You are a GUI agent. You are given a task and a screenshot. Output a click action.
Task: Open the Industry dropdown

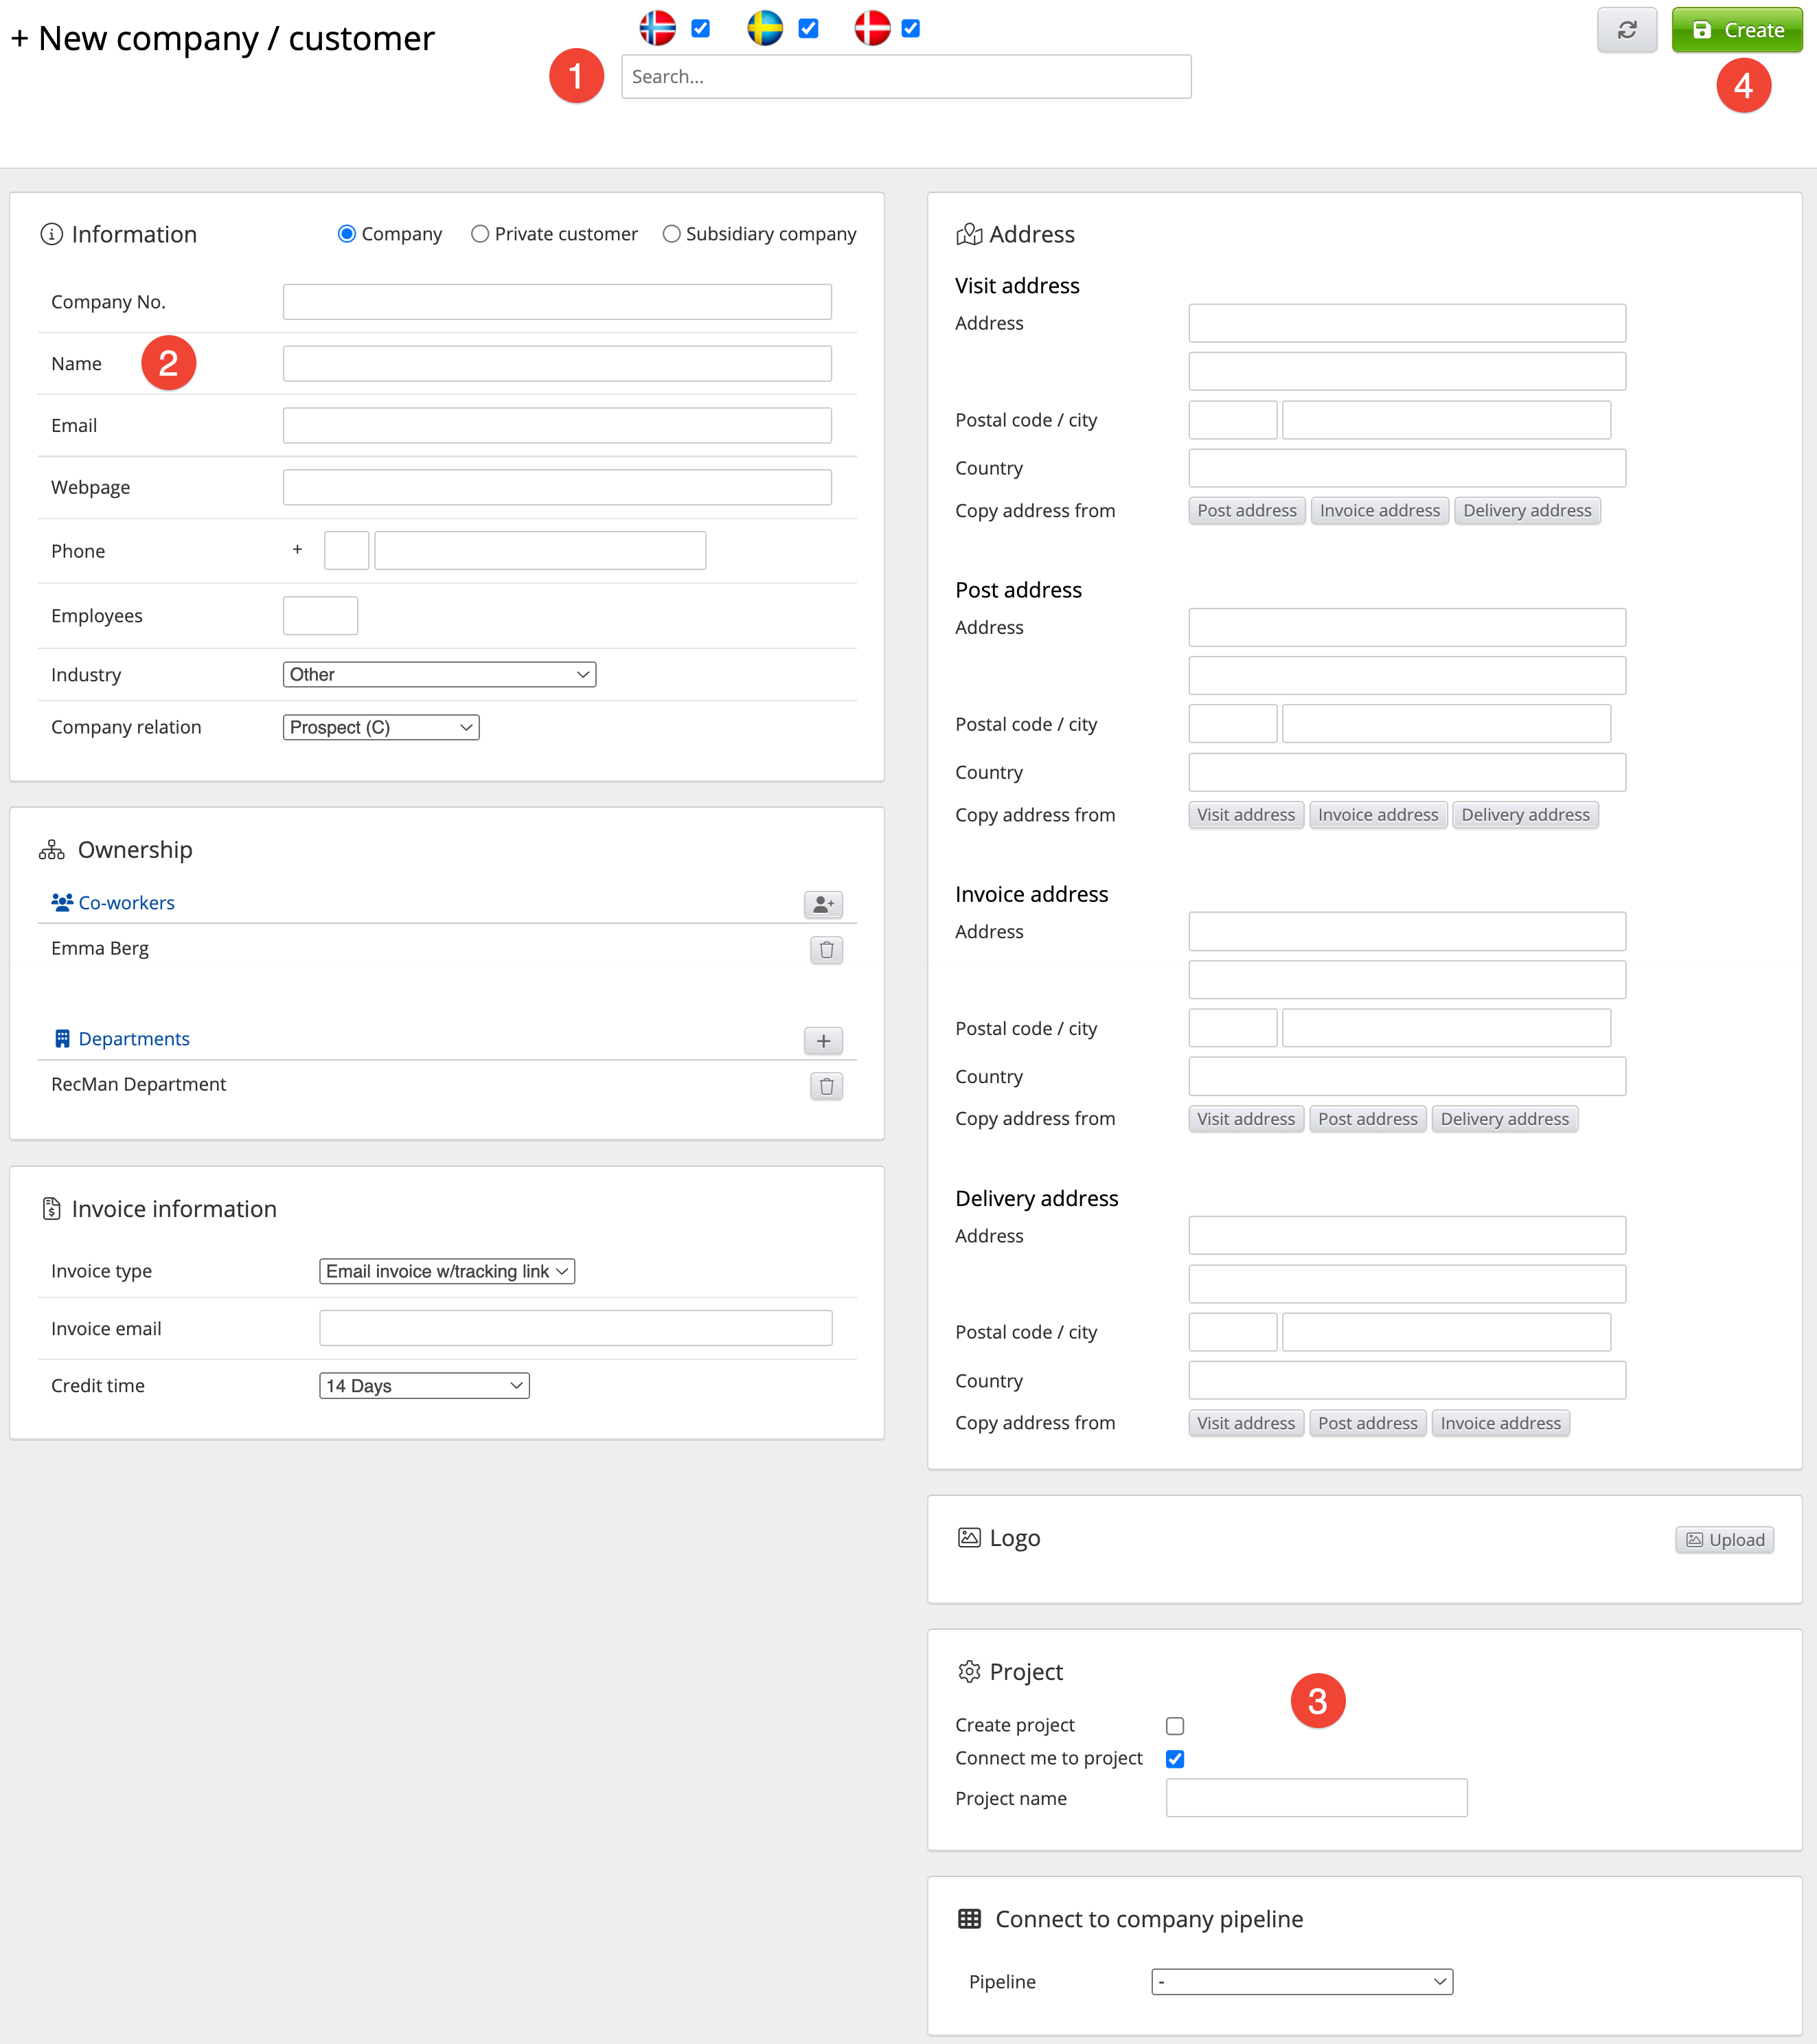coord(439,675)
